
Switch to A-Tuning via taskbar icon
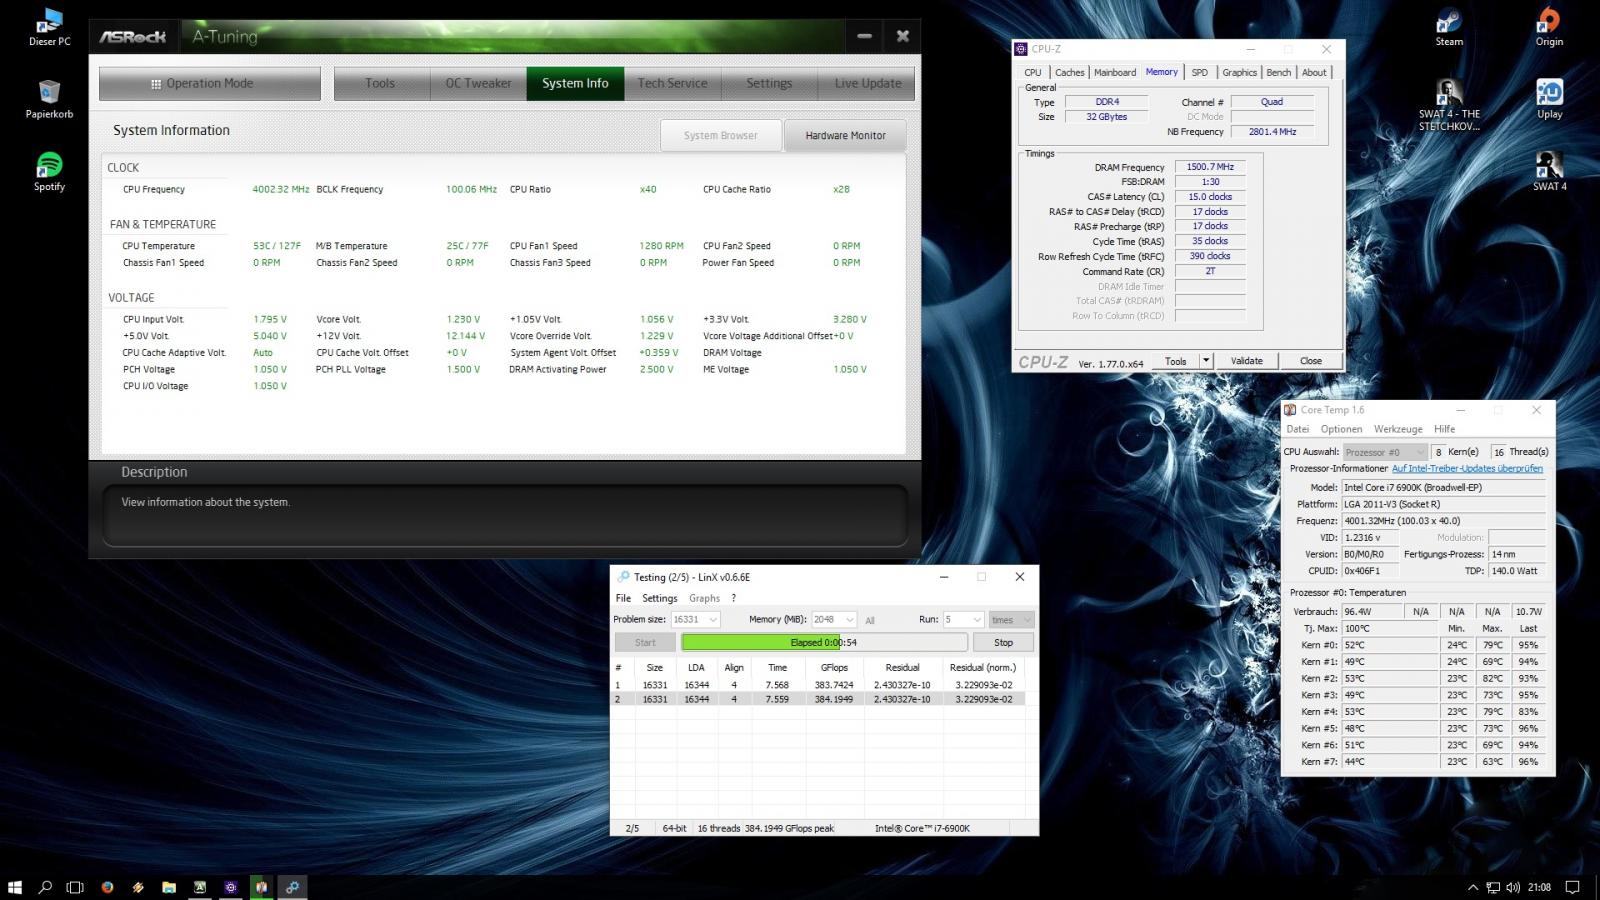click(200, 887)
